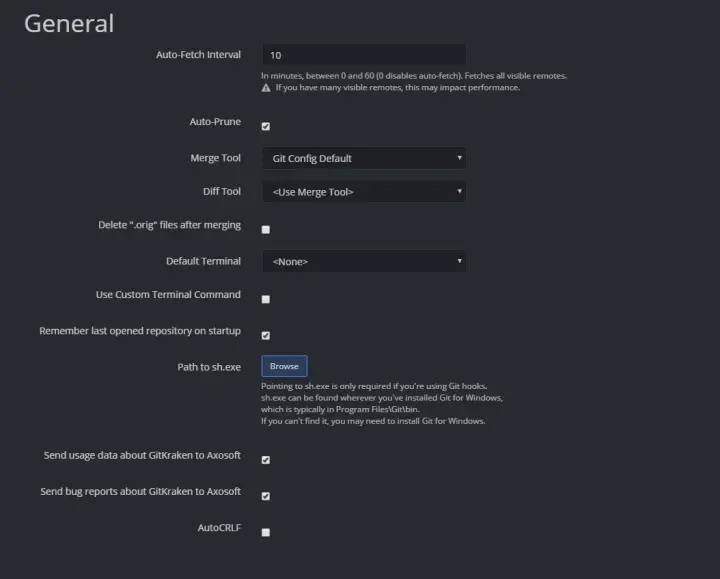Viewport: 720px width, 579px height.
Task: Click the Diff Tool label text
Action: tap(222, 191)
